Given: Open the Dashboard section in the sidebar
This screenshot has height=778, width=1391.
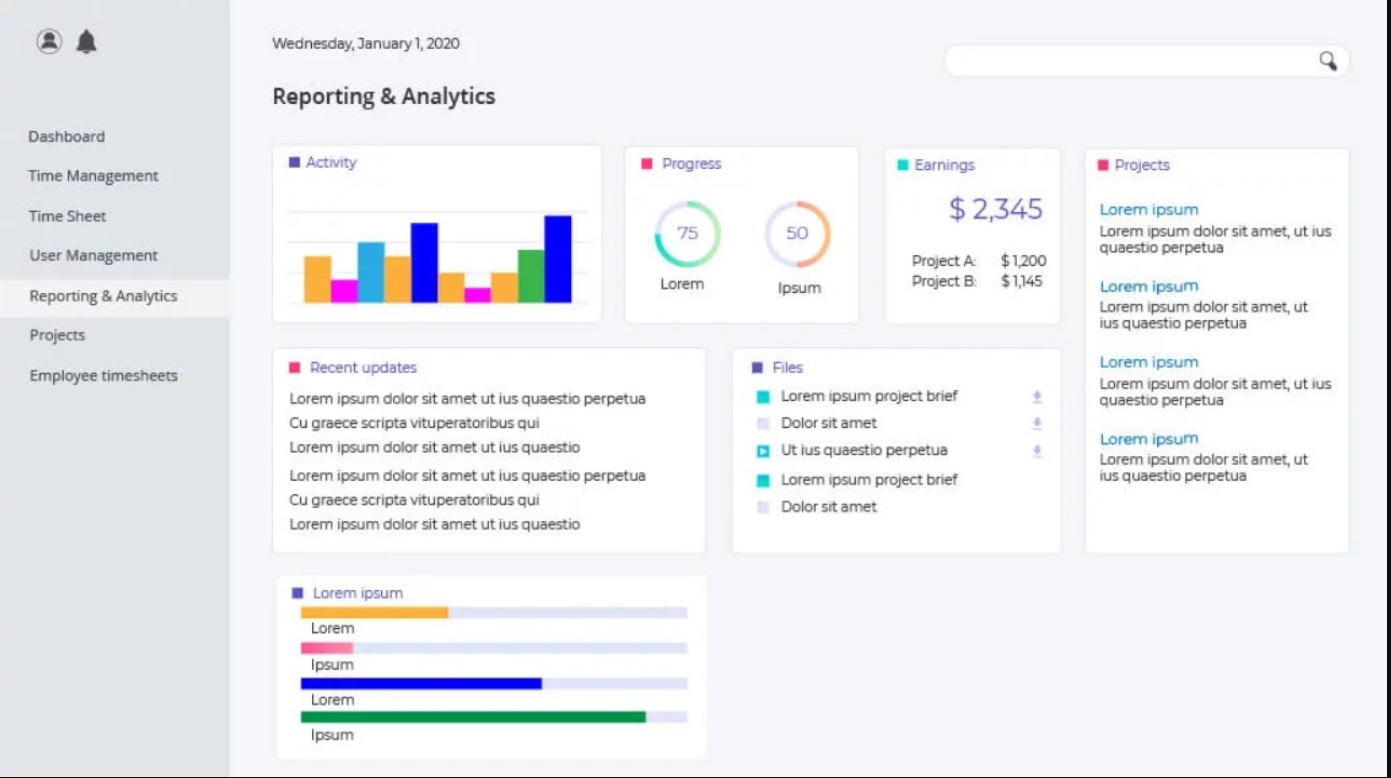Looking at the screenshot, I should click(66, 136).
